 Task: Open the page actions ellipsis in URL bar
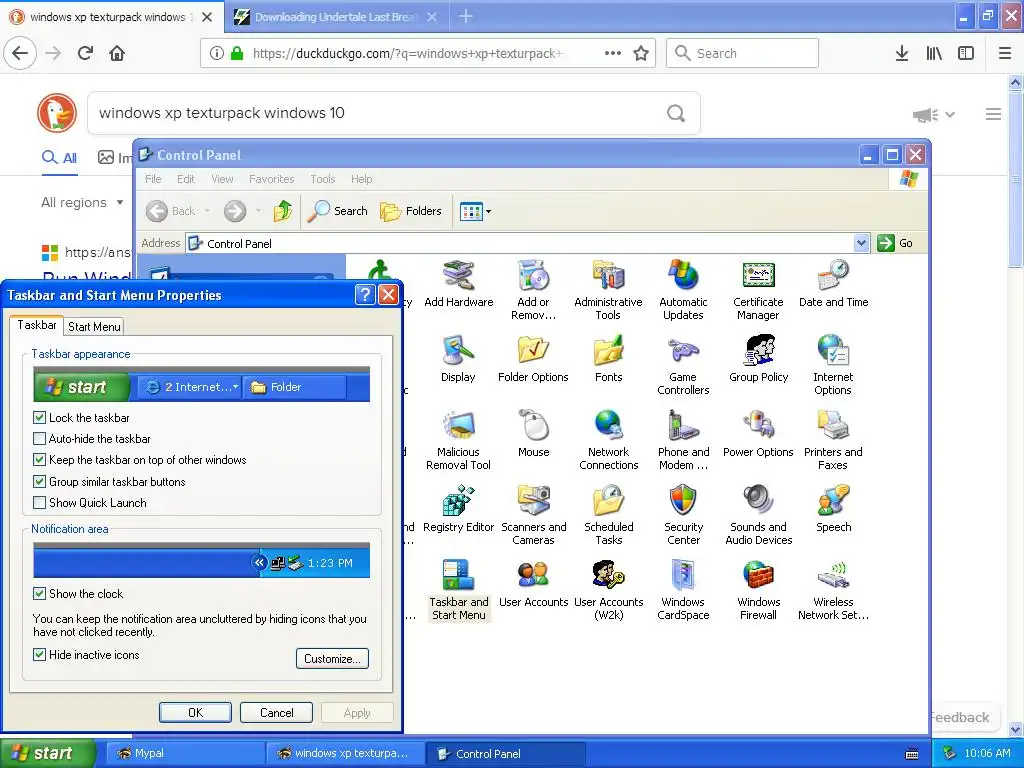[x=613, y=53]
